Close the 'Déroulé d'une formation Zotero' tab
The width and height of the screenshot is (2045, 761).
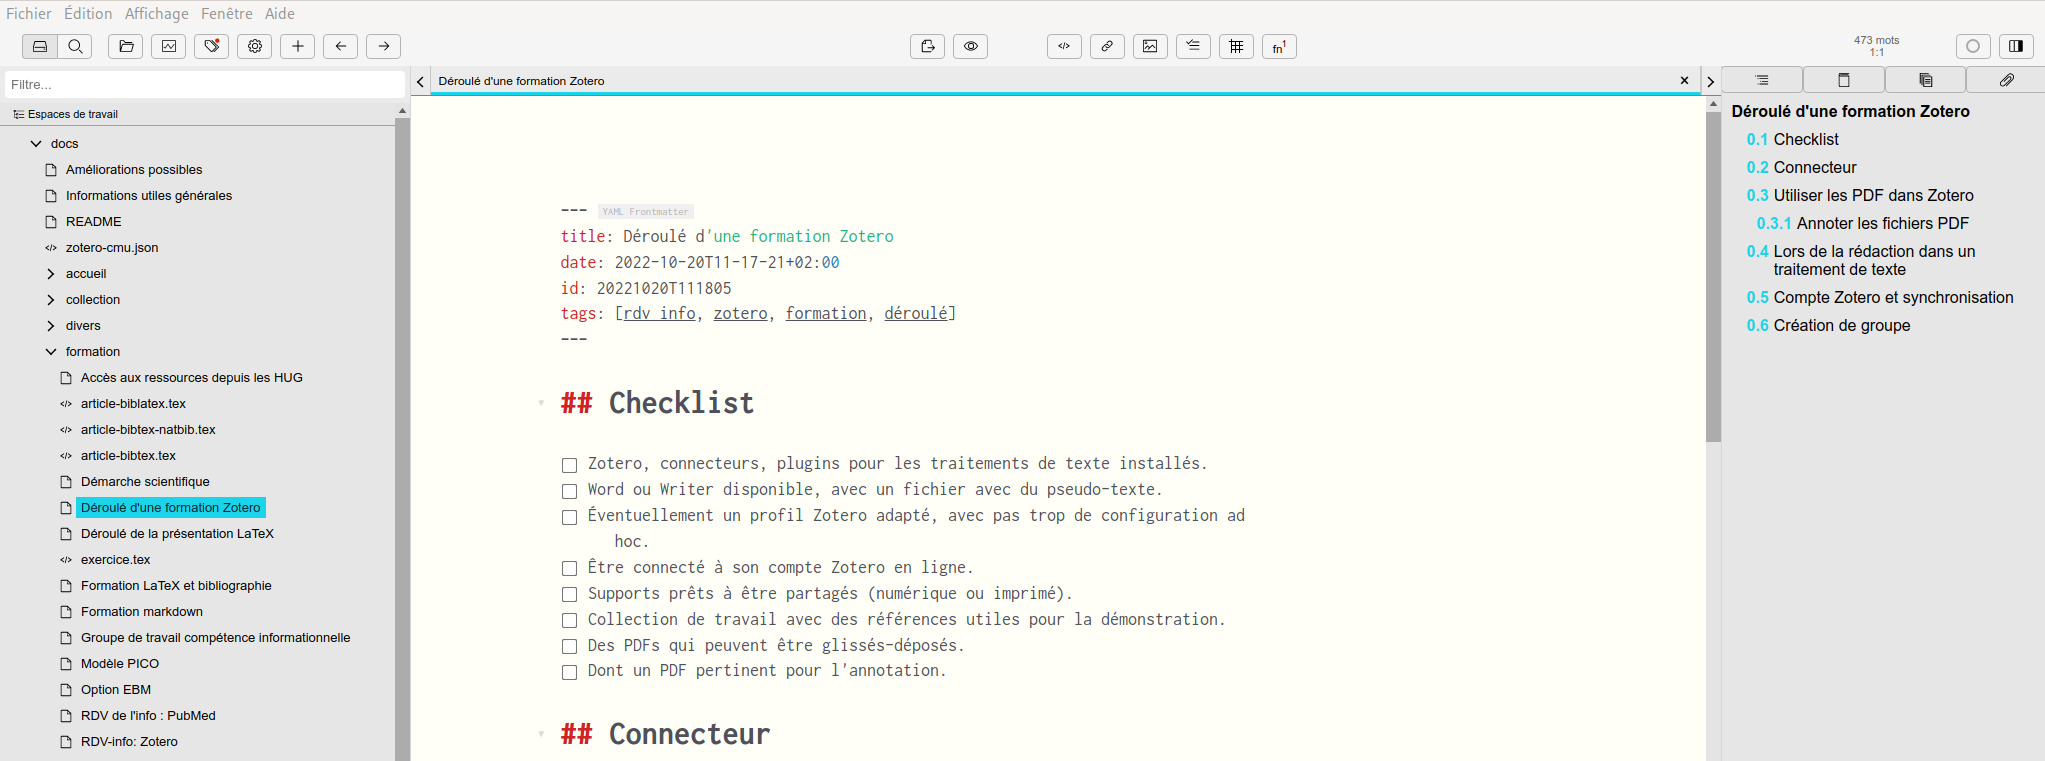[1684, 81]
